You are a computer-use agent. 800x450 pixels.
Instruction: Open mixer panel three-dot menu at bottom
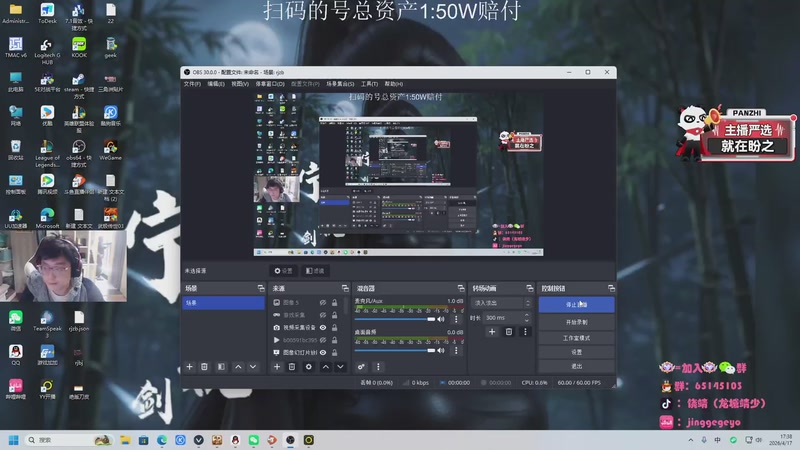click(x=378, y=367)
